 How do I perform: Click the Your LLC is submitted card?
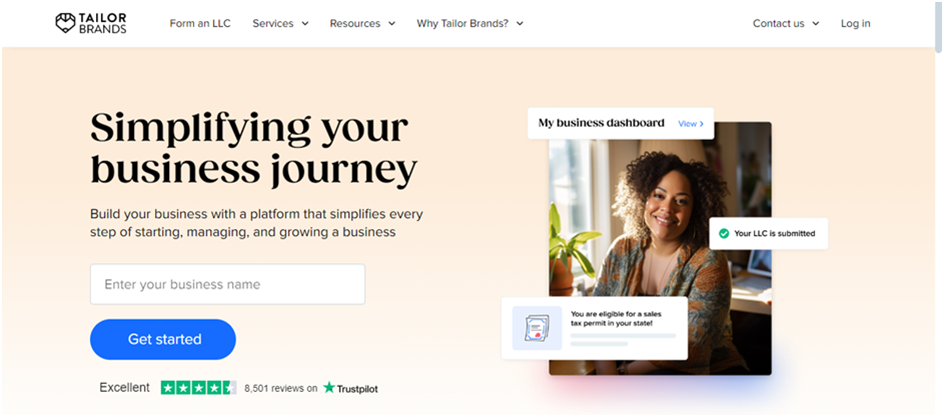(x=768, y=233)
